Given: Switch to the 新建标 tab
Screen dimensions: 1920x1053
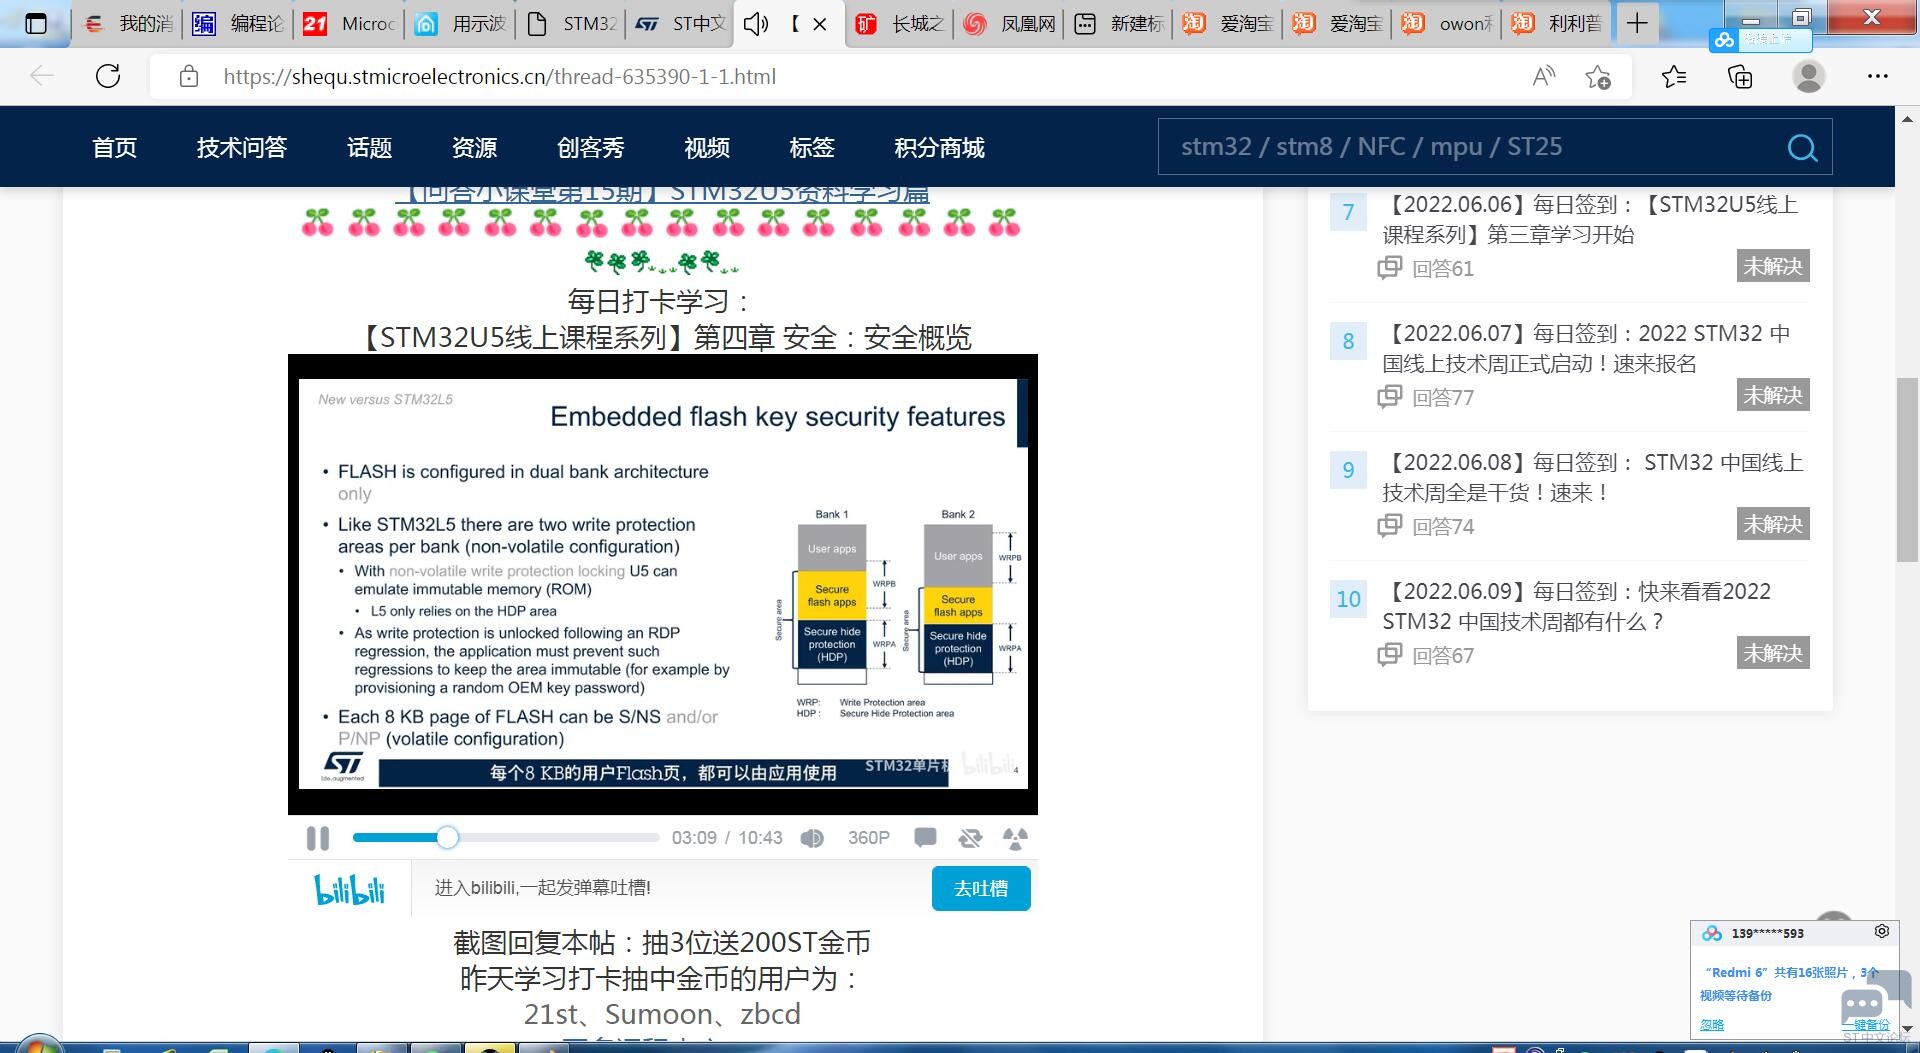Looking at the screenshot, I should [x=1119, y=24].
